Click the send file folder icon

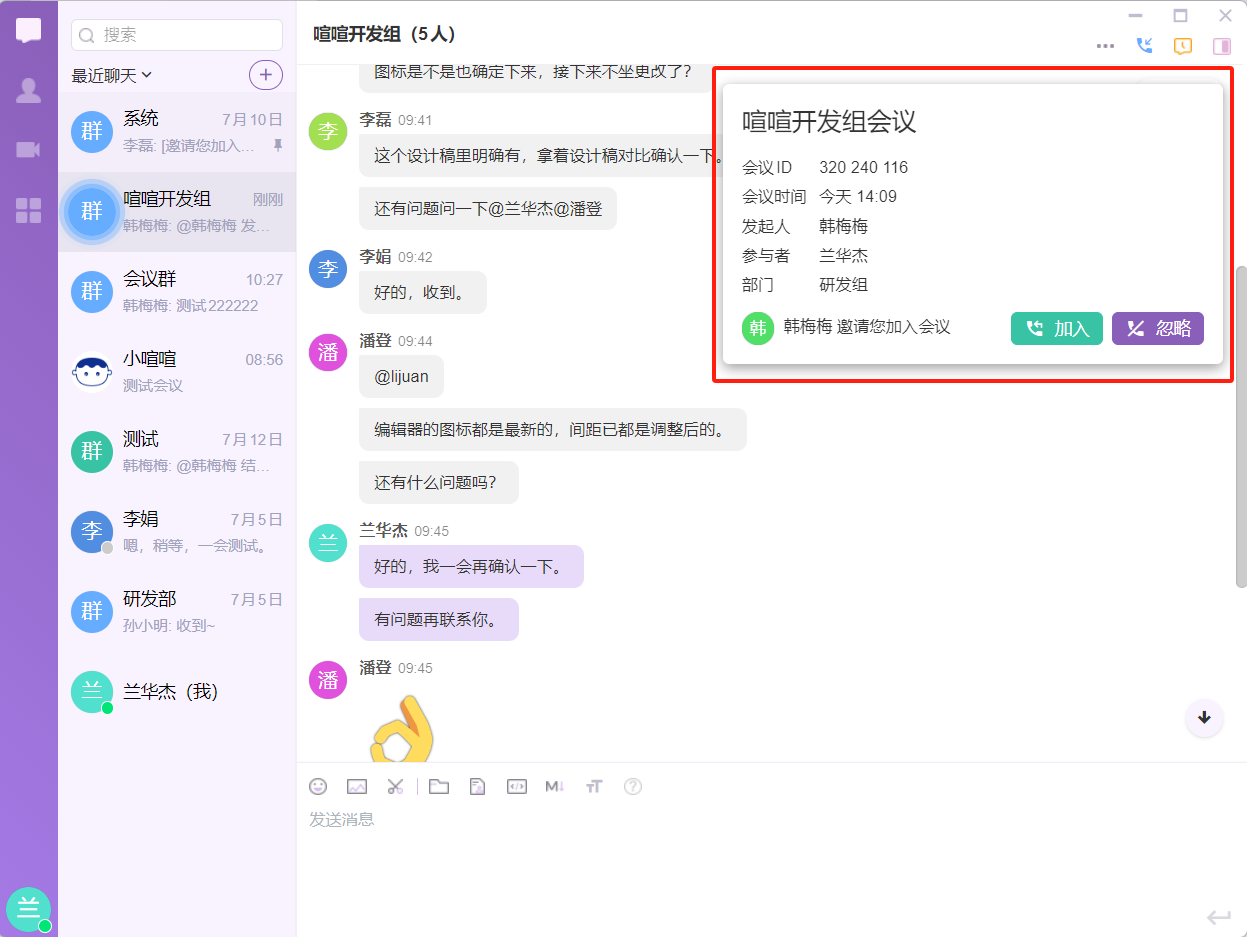(x=439, y=787)
